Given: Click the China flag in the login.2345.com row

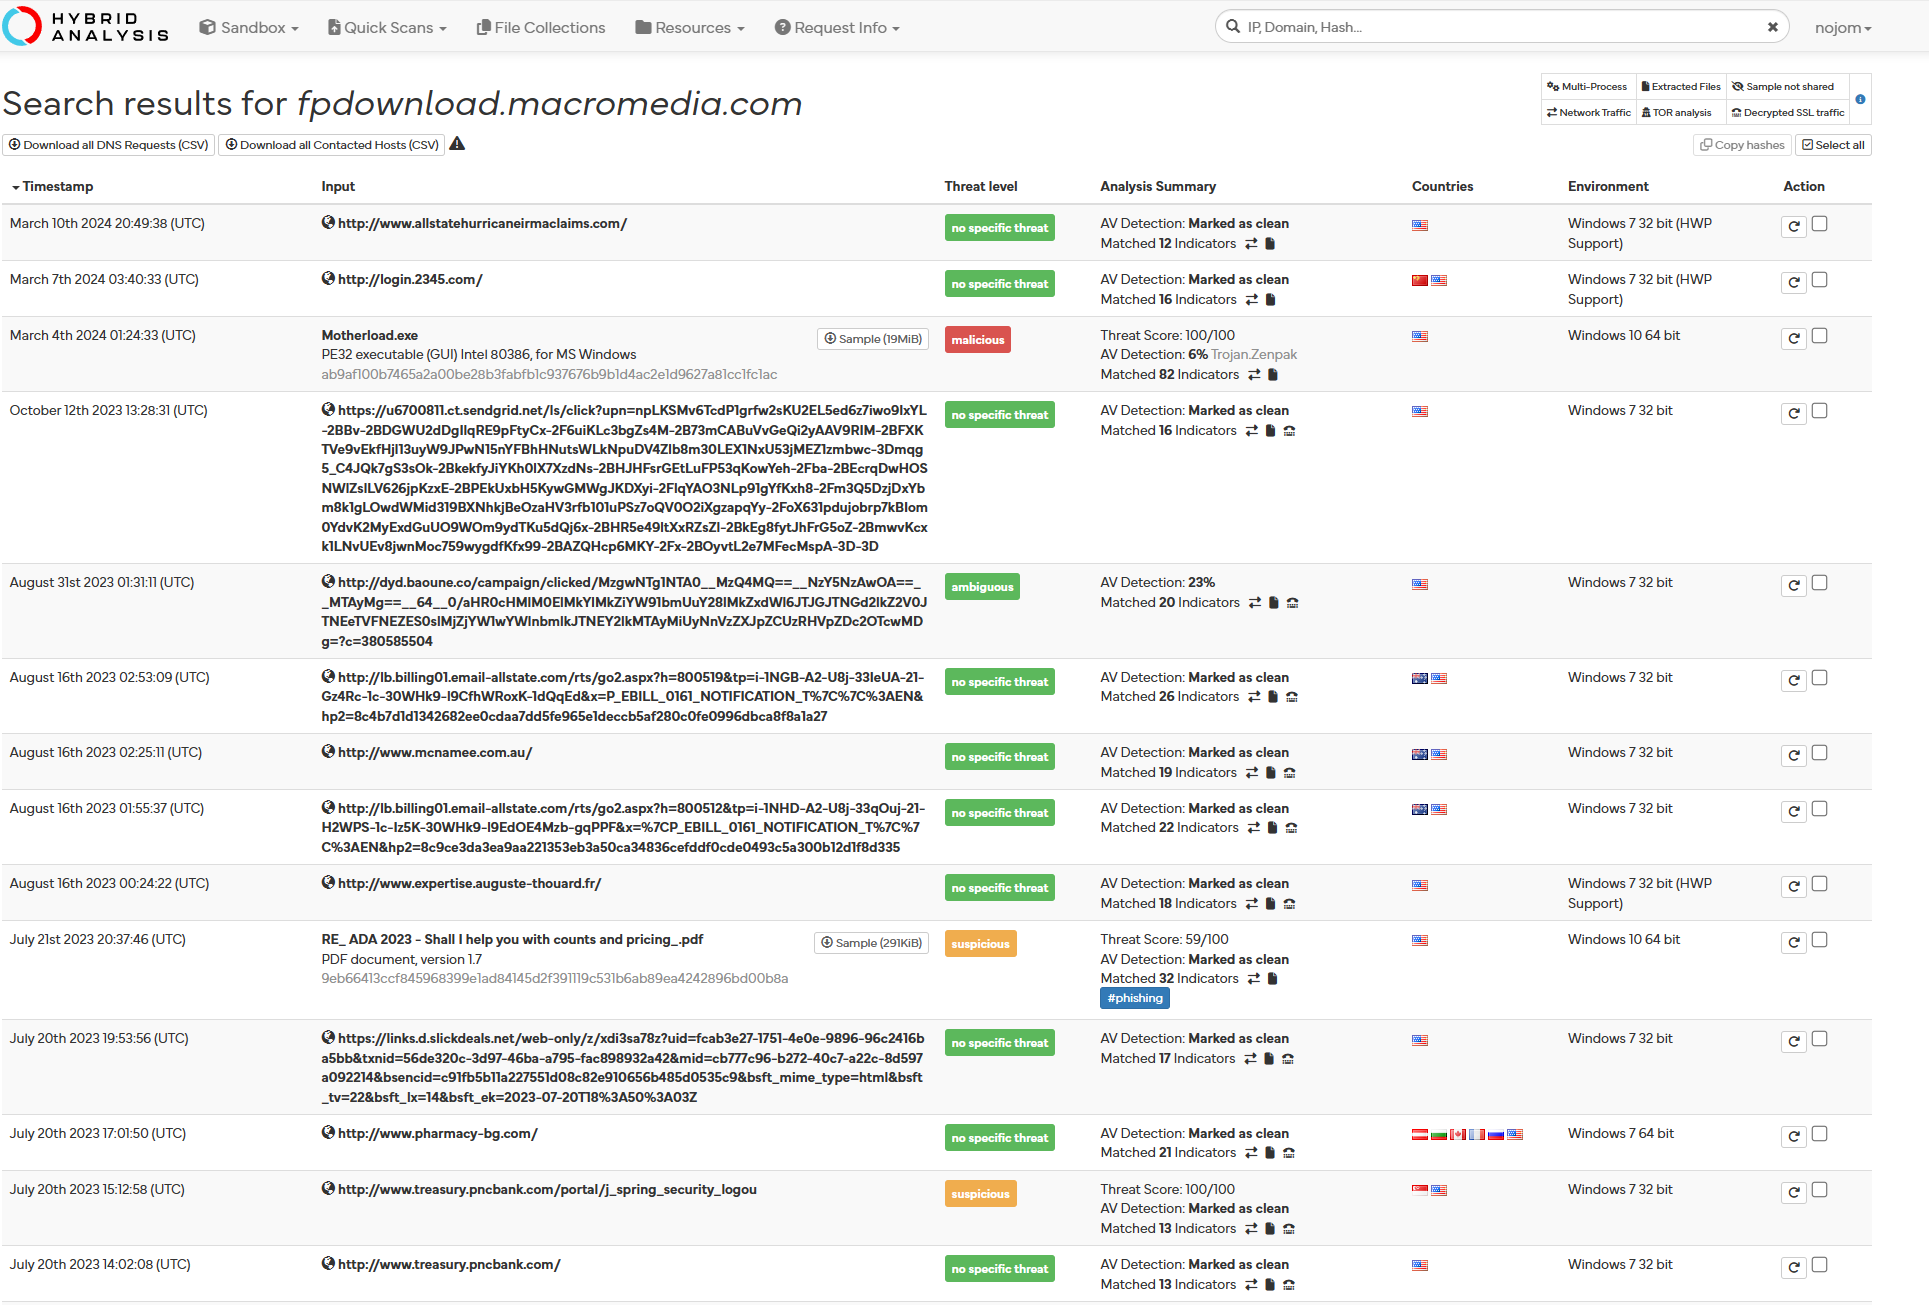Looking at the screenshot, I should pyautogui.click(x=1420, y=281).
